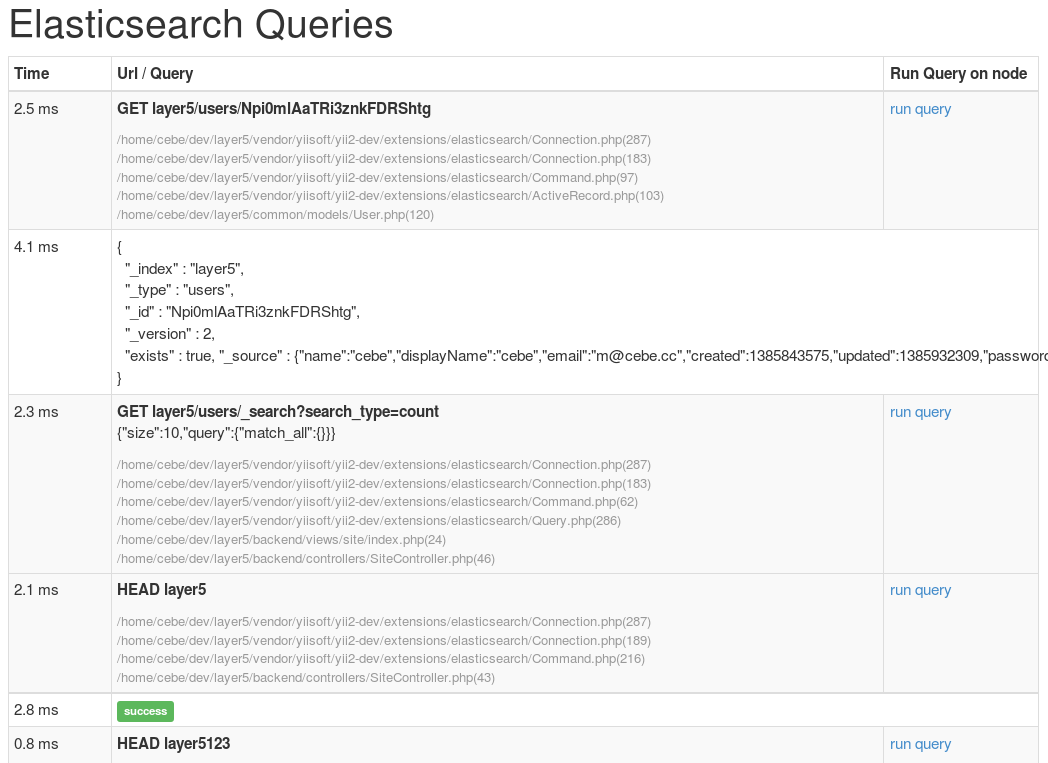Click the Elasticsearch Queries page heading
1048x763 pixels.
(x=201, y=25)
